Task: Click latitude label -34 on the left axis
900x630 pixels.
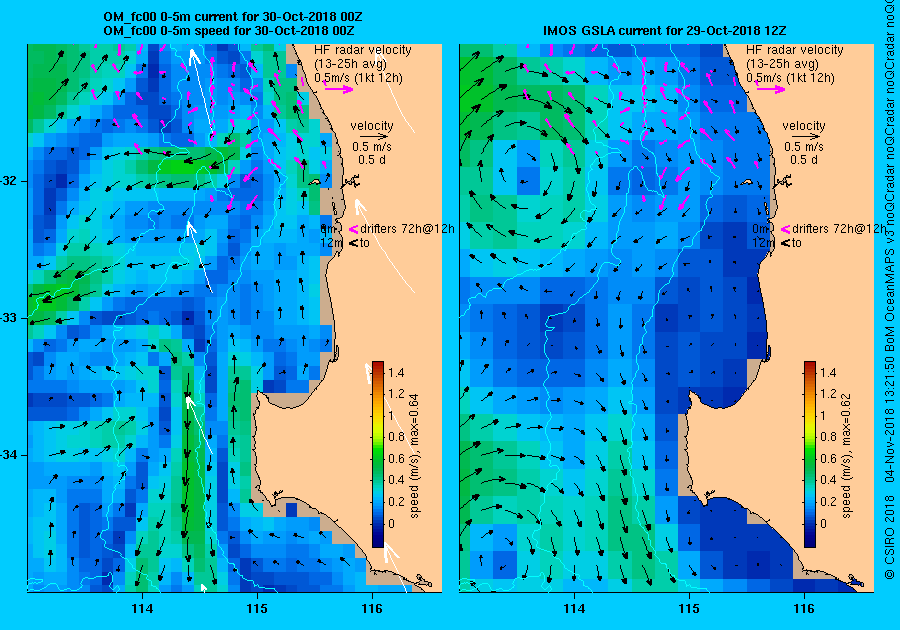Action: (10, 455)
